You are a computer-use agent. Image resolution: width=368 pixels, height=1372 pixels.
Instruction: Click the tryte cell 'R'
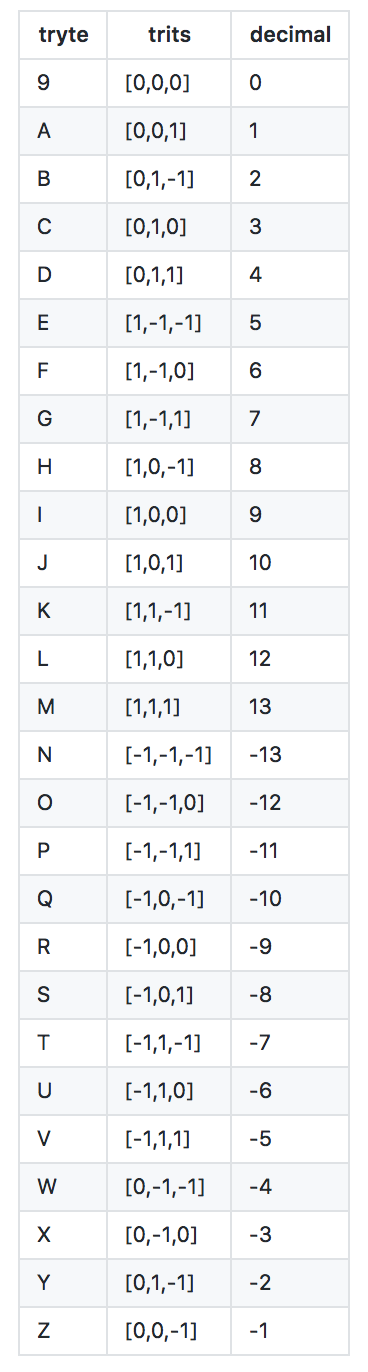click(x=44, y=947)
